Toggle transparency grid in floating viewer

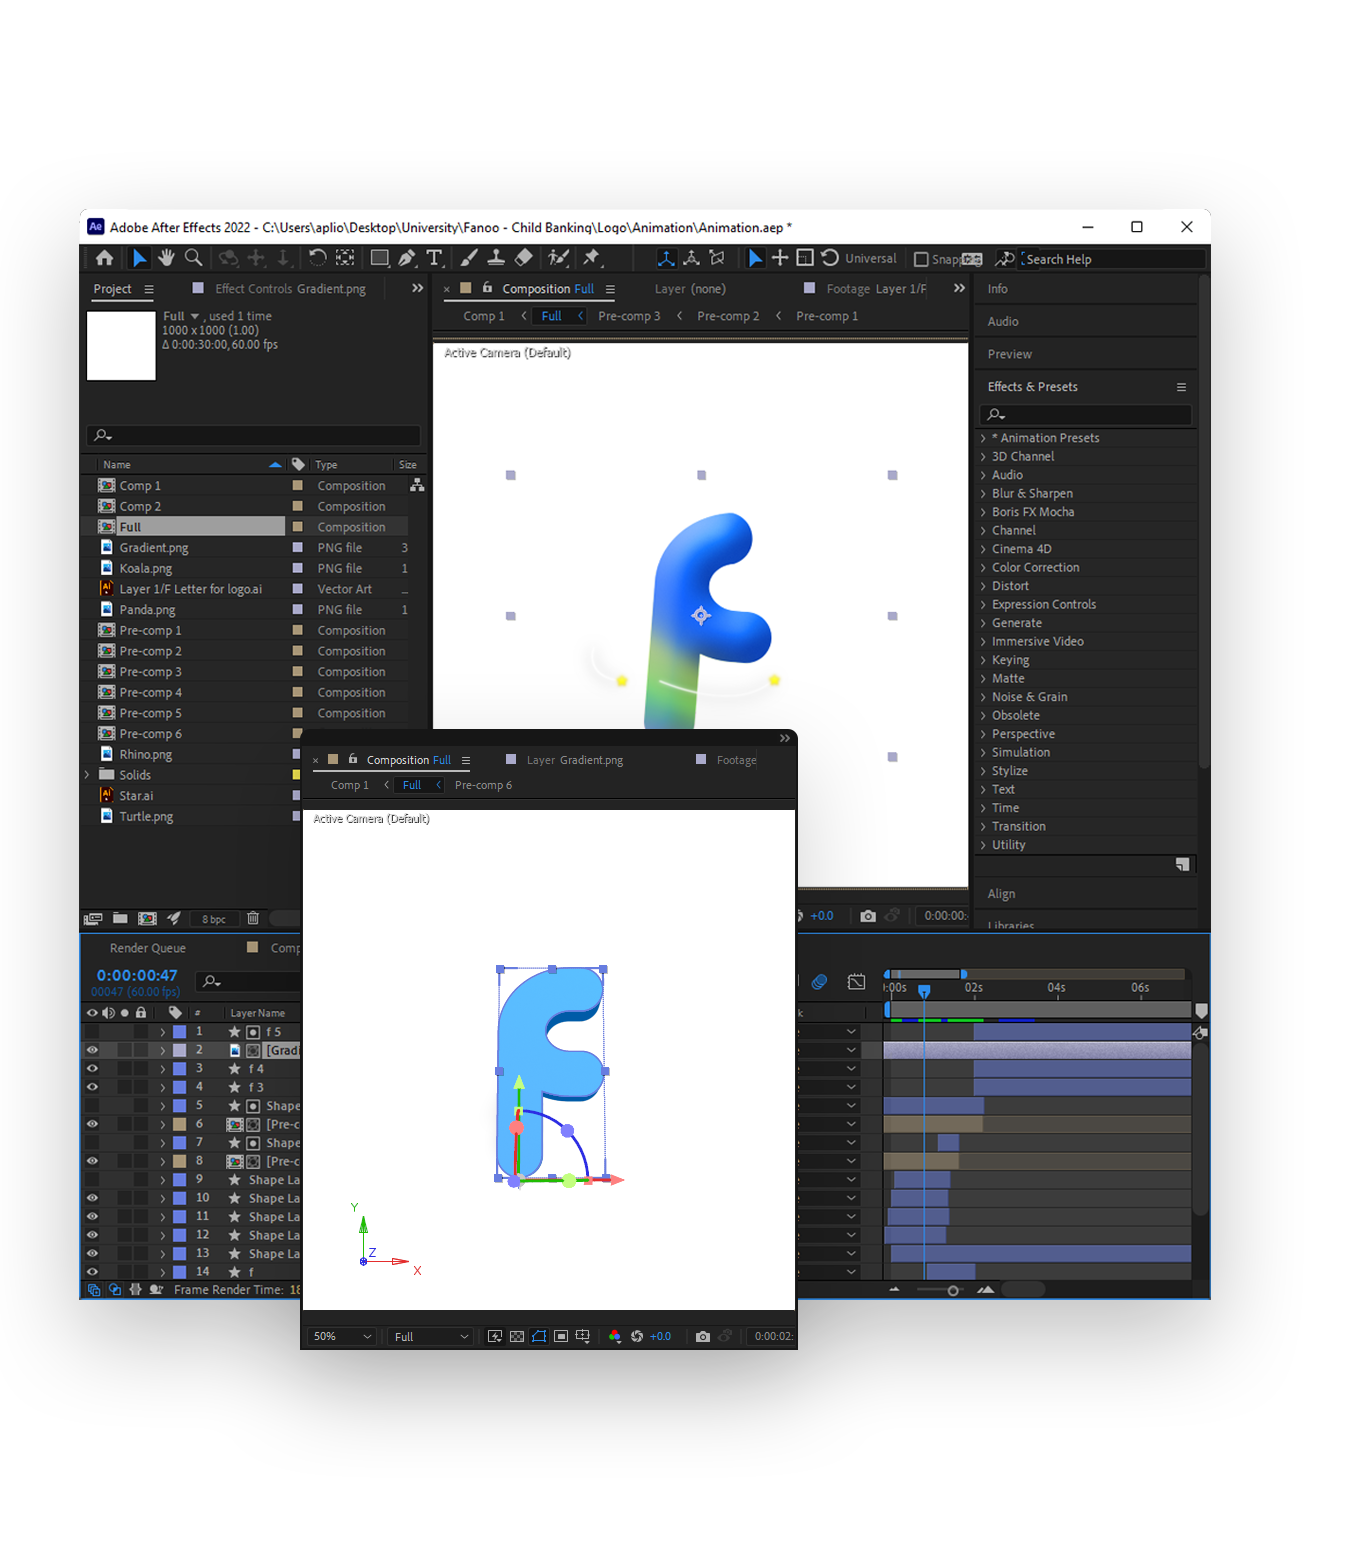pos(517,1336)
